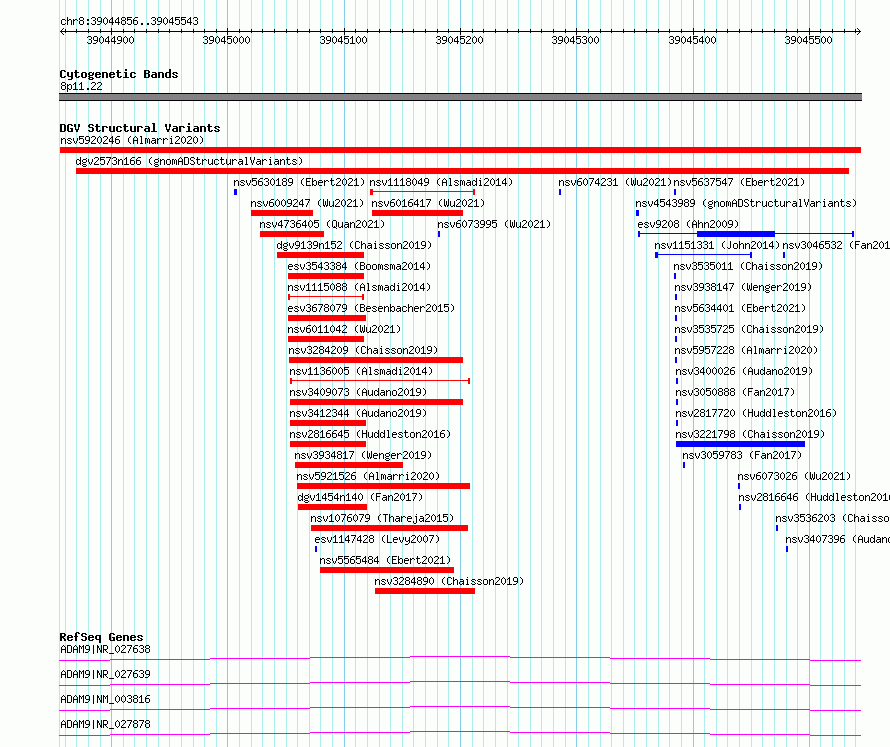Select dgv9139n152 (Chaisson2019) label

354,245
